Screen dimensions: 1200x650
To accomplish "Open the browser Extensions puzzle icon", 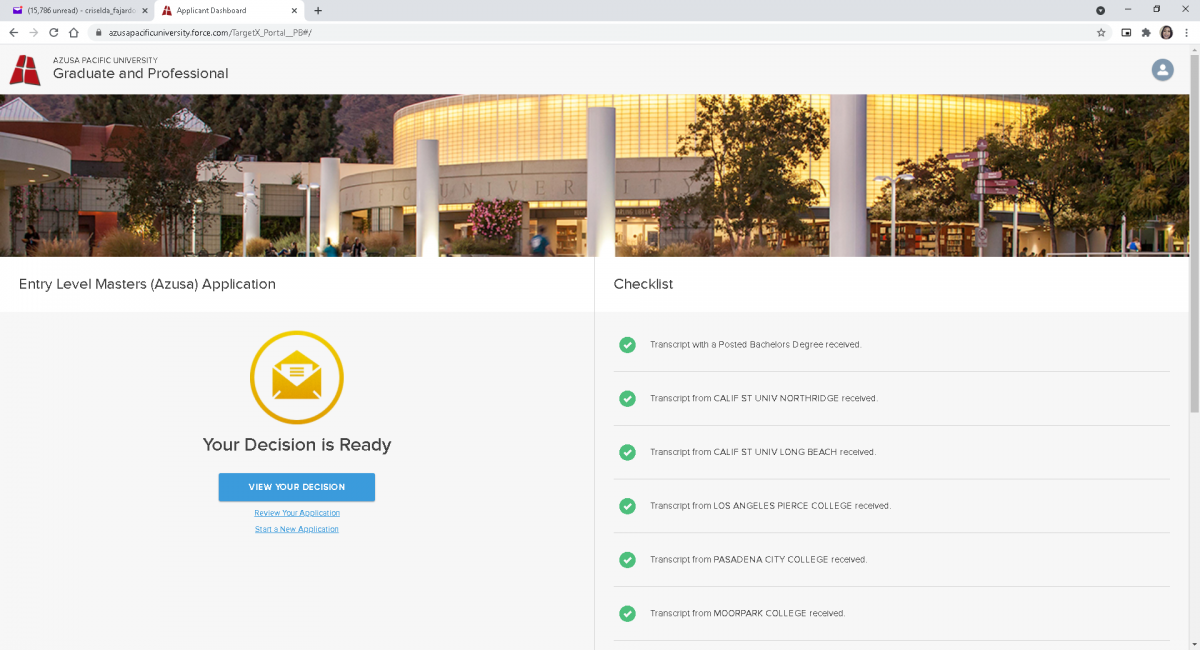I will click(x=1146, y=32).
